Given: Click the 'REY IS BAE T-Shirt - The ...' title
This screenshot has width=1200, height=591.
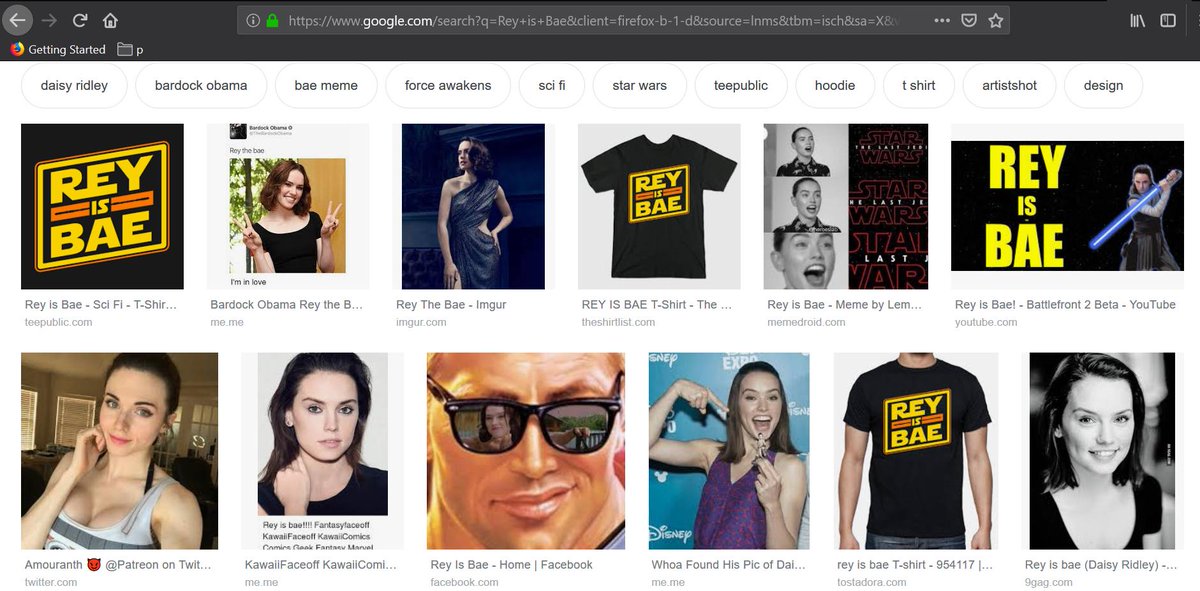Looking at the screenshot, I should [x=657, y=305].
